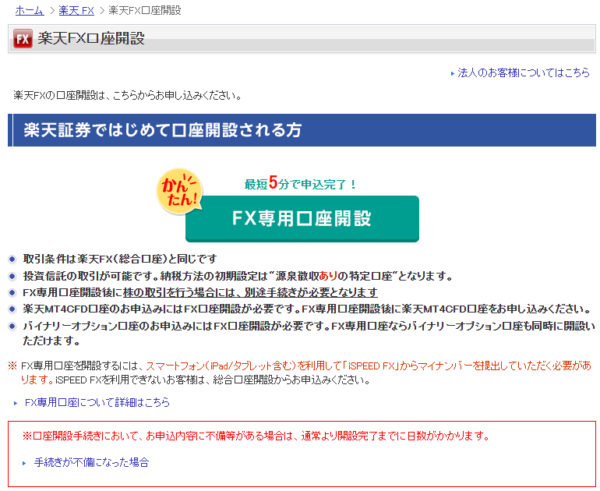This screenshot has height=491, width=600.
Task: Open 法人のお客様についてはこちら link
Action: point(523,73)
